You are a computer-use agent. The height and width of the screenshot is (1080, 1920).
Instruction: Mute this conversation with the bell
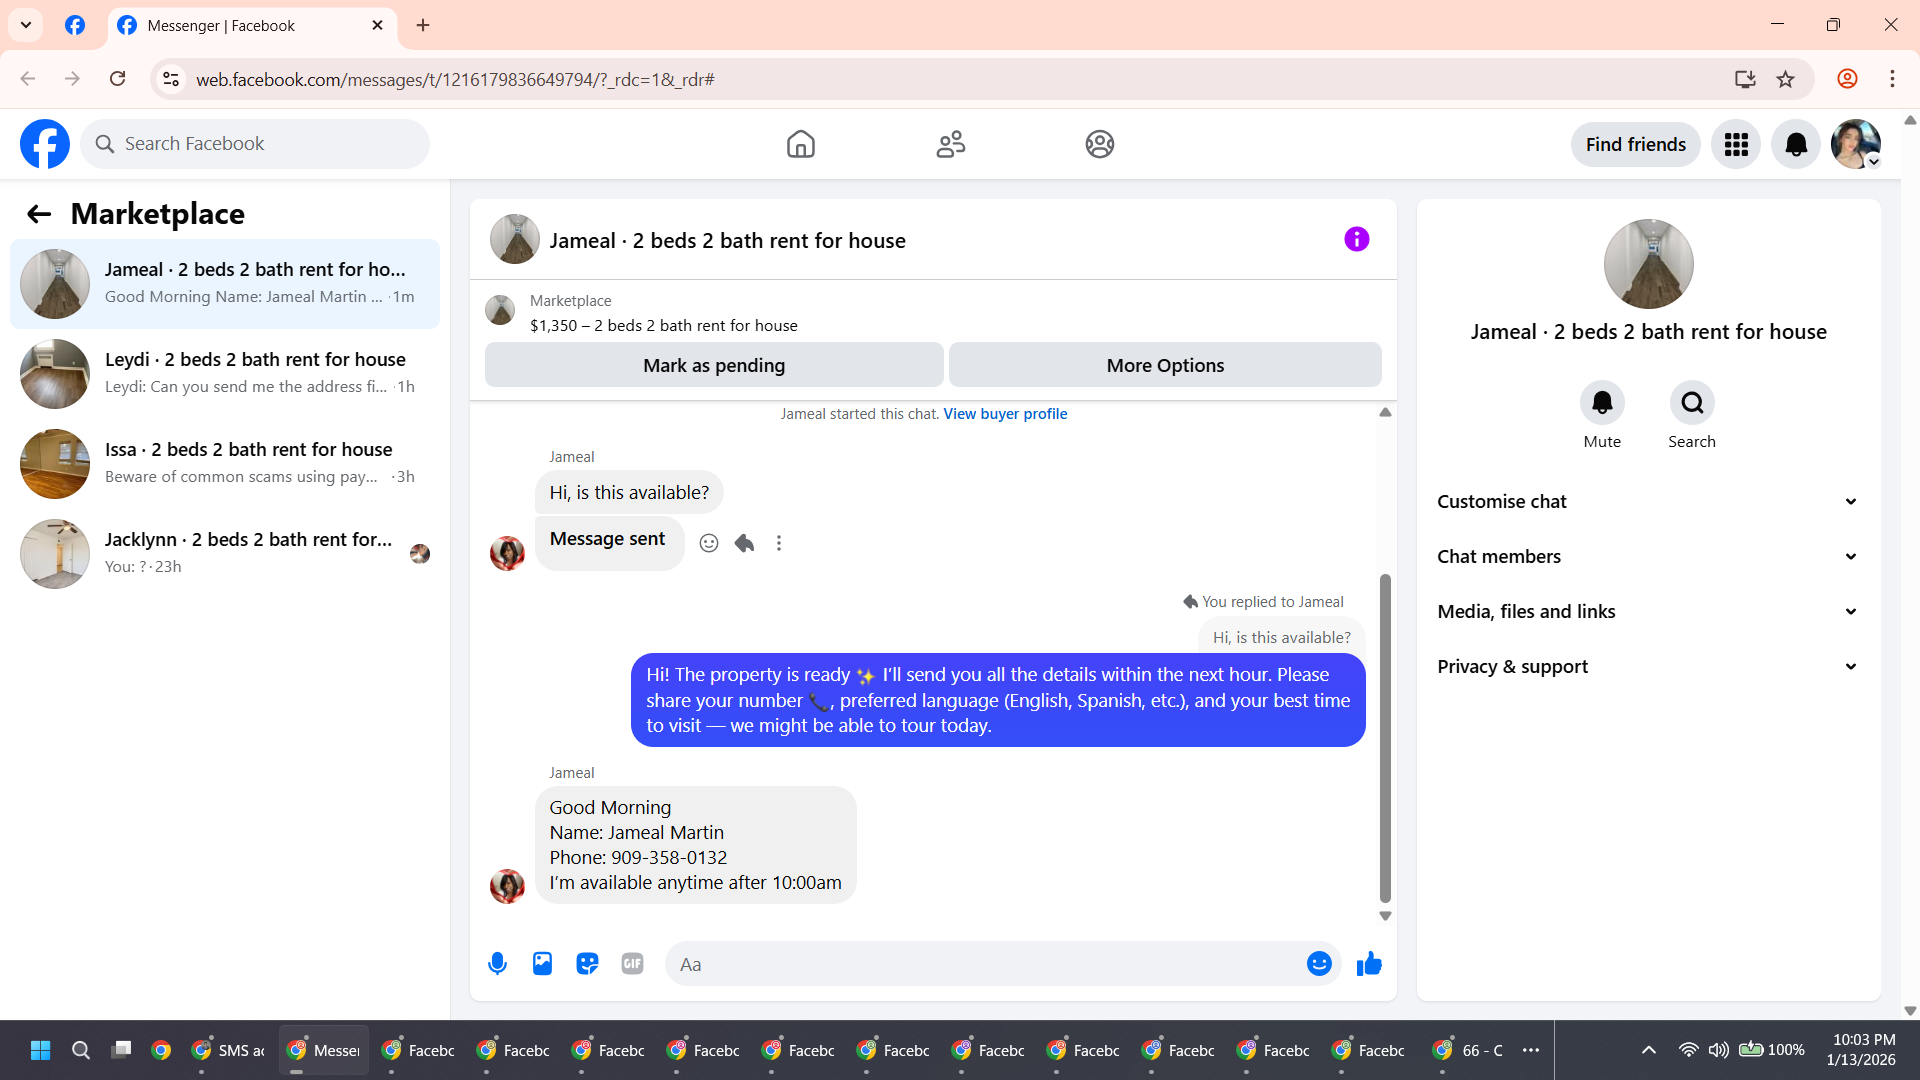click(x=1602, y=403)
